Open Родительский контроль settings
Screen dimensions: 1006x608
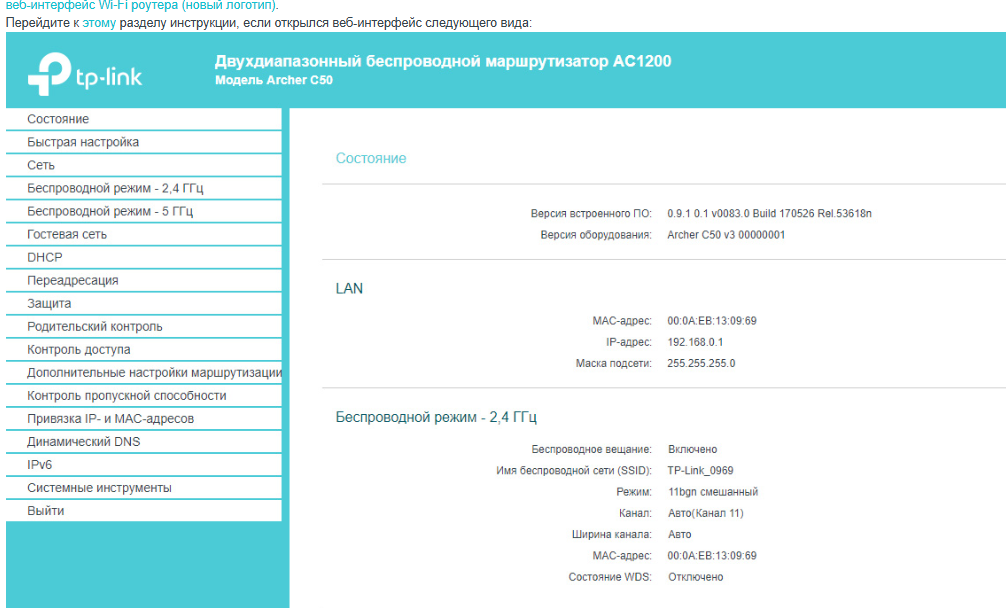[144, 326]
